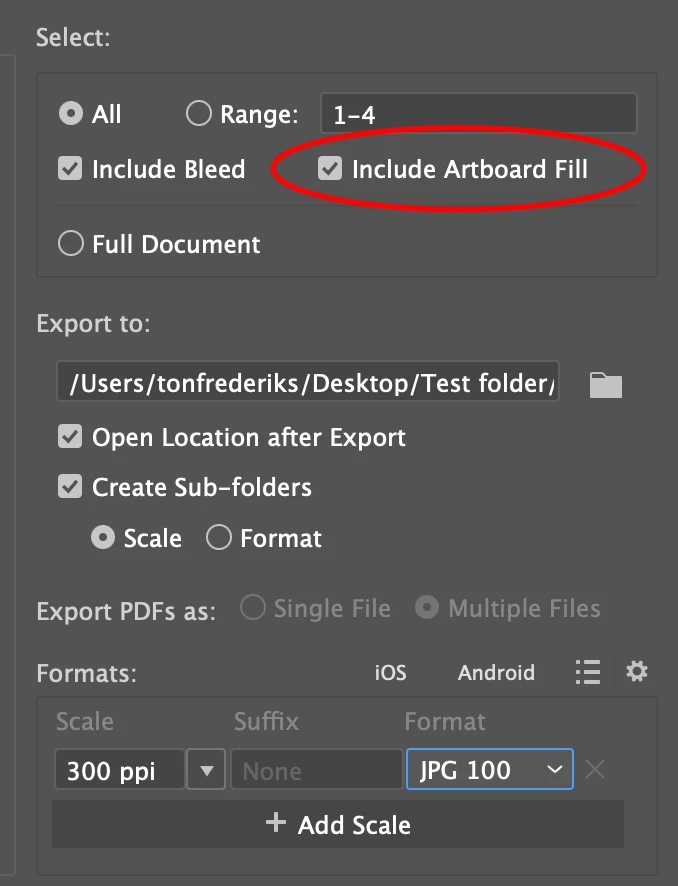Click the list view icon beside Android
This screenshot has height=886, width=678.
[588, 672]
